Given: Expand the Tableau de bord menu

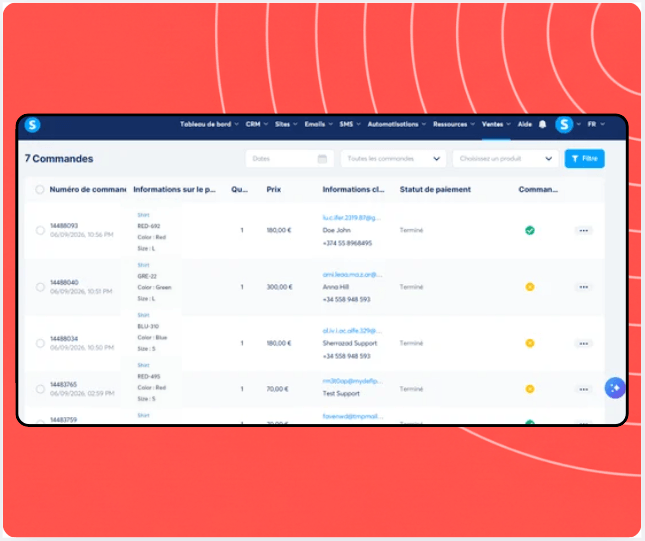Looking at the screenshot, I should (209, 124).
